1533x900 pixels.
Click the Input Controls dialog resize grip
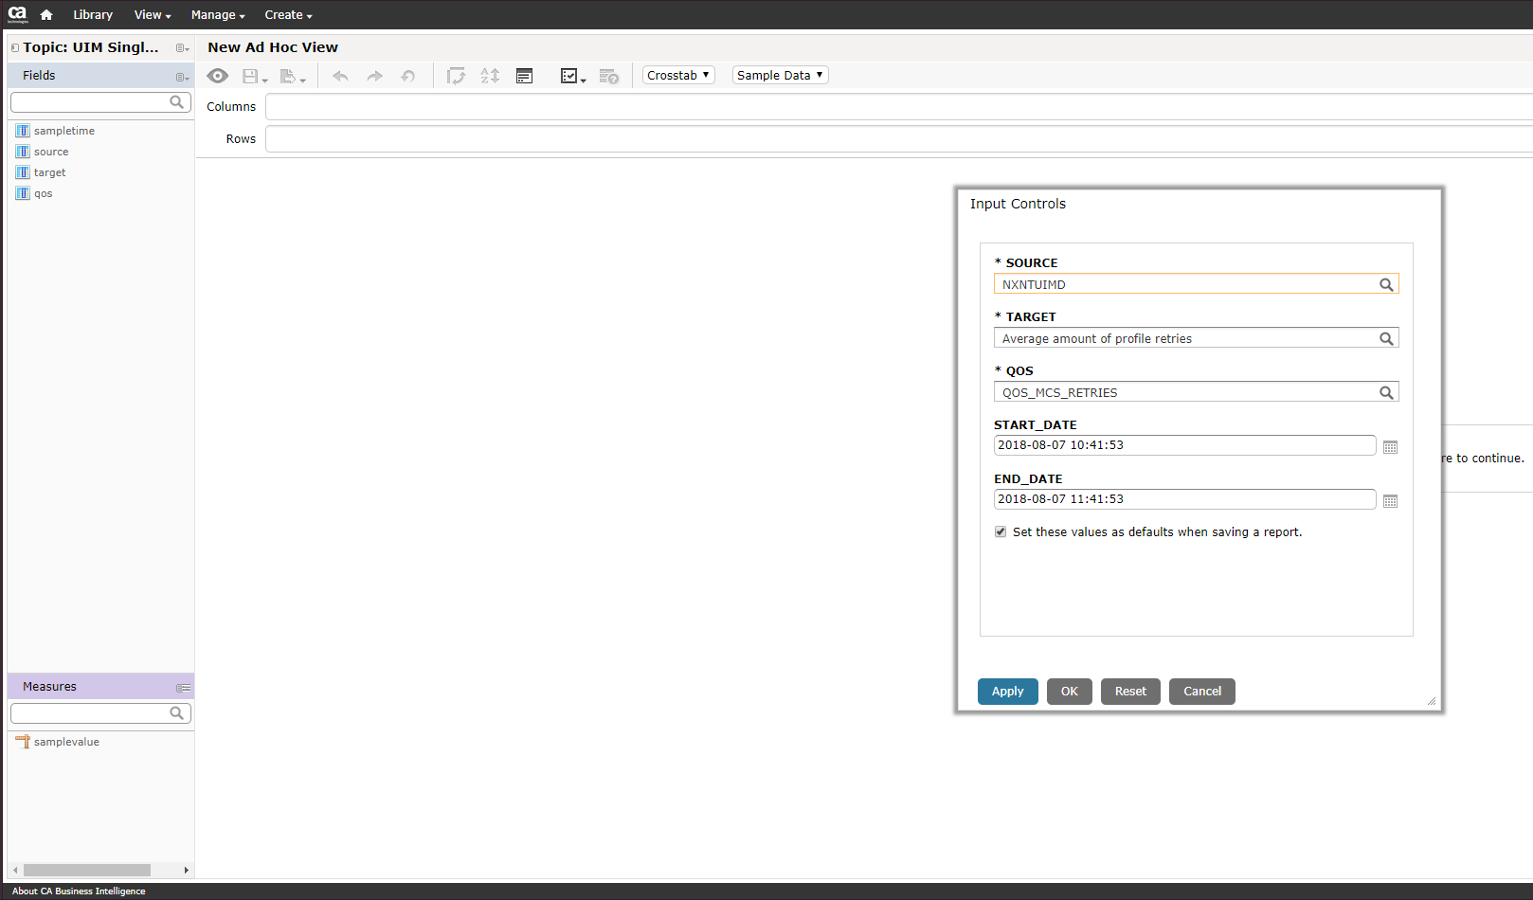pos(1432,701)
